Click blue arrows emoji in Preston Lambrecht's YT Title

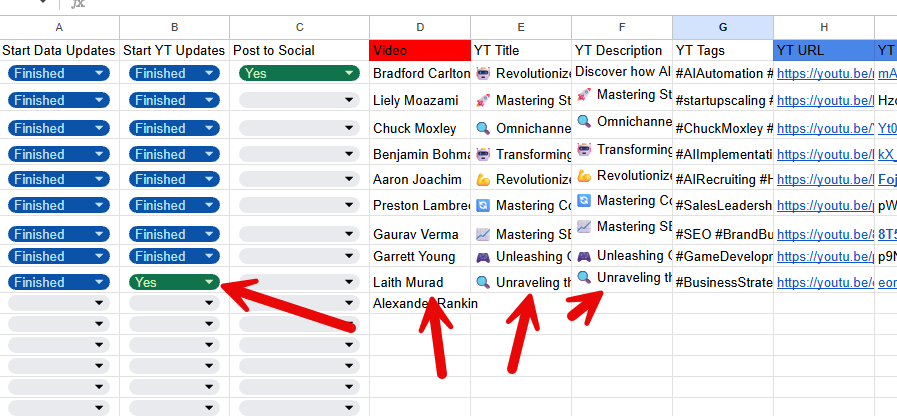(483, 205)
